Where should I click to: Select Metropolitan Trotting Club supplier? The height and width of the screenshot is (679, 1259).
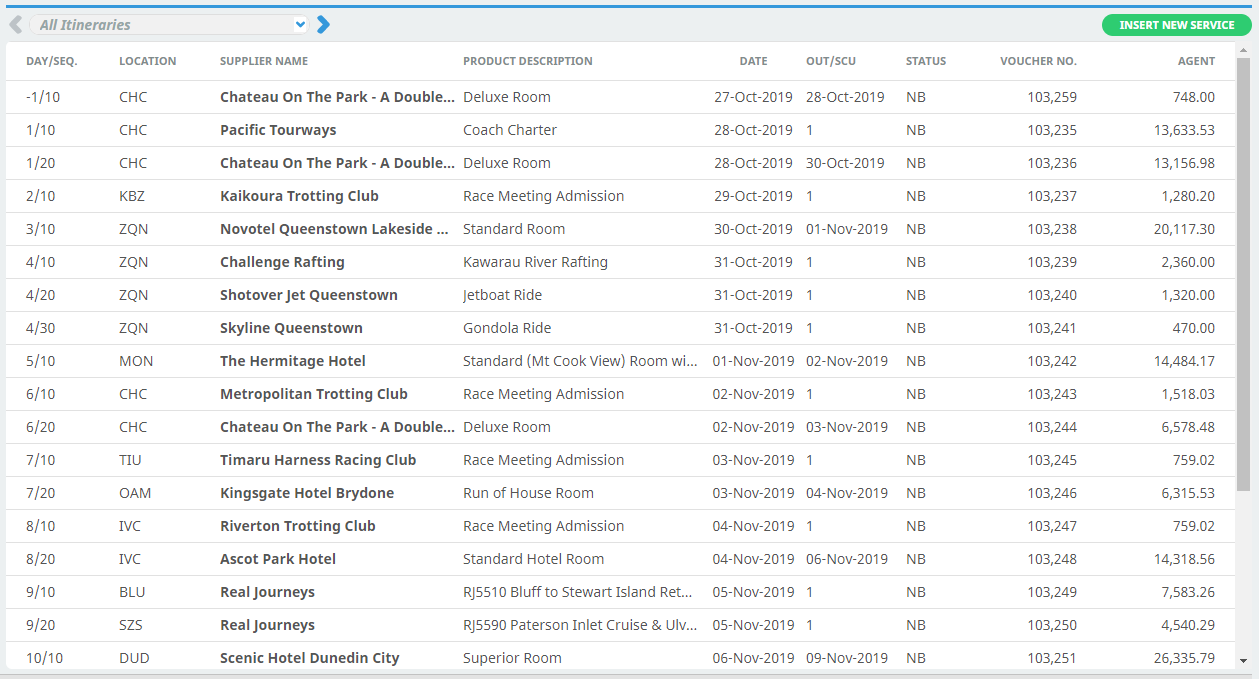pos(314,394)
